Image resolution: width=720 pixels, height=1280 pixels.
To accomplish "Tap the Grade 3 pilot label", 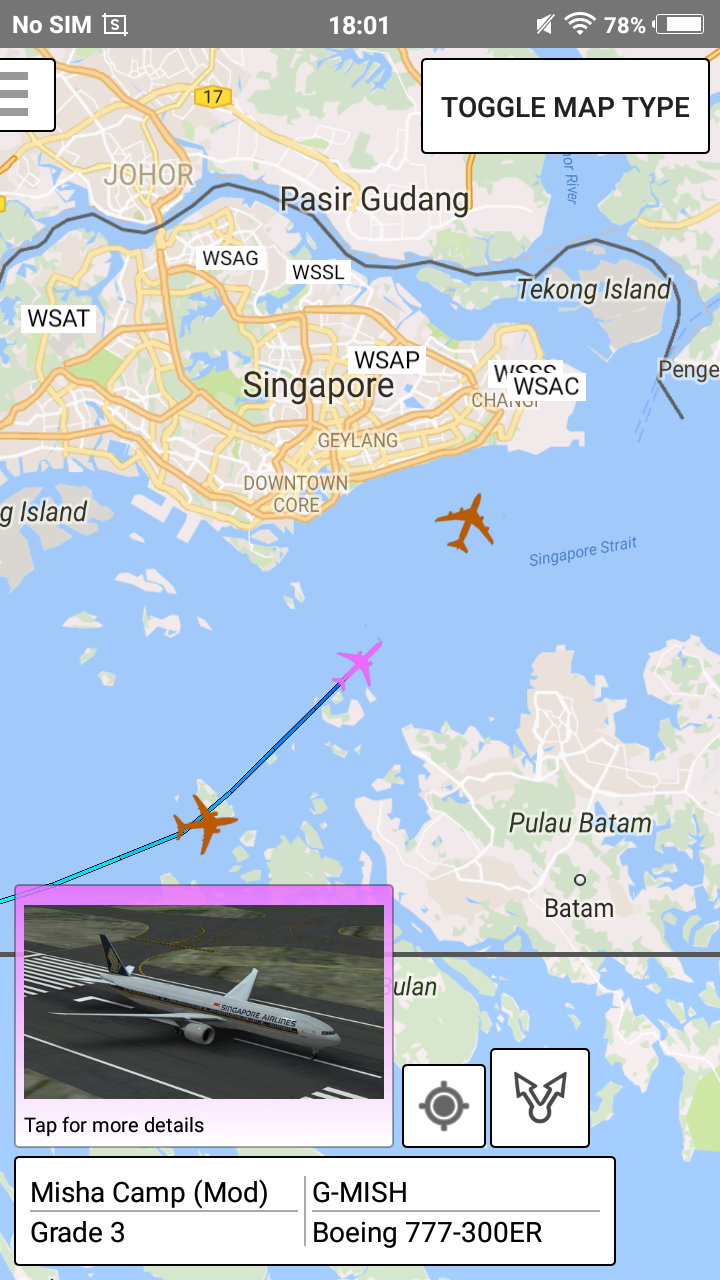I will (x=78, y=1232).
